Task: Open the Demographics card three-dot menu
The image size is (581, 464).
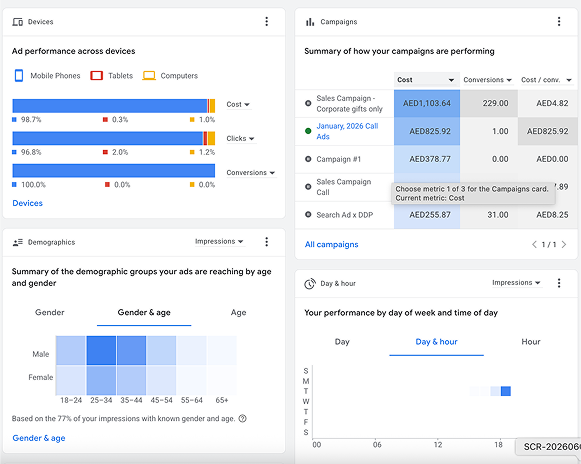Action: 266,242
